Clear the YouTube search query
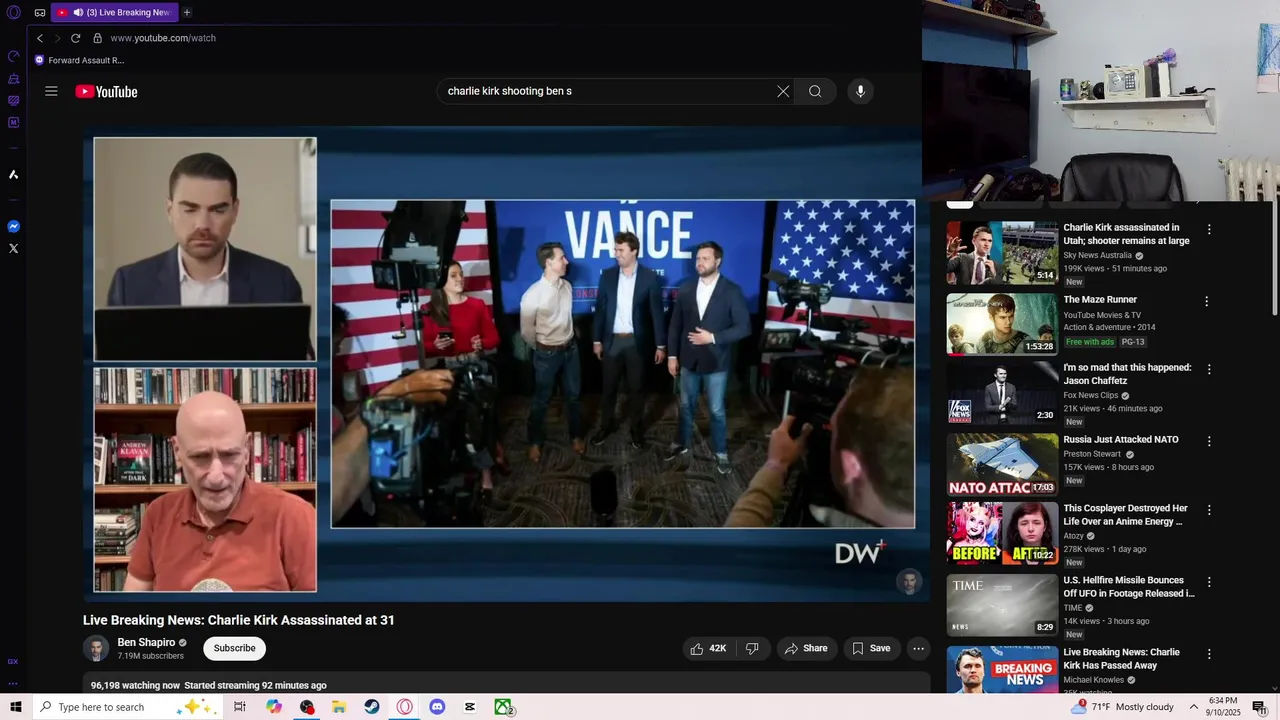This screenshot has height=720, width=1280. pyautogui.click(x=783, y=91)
